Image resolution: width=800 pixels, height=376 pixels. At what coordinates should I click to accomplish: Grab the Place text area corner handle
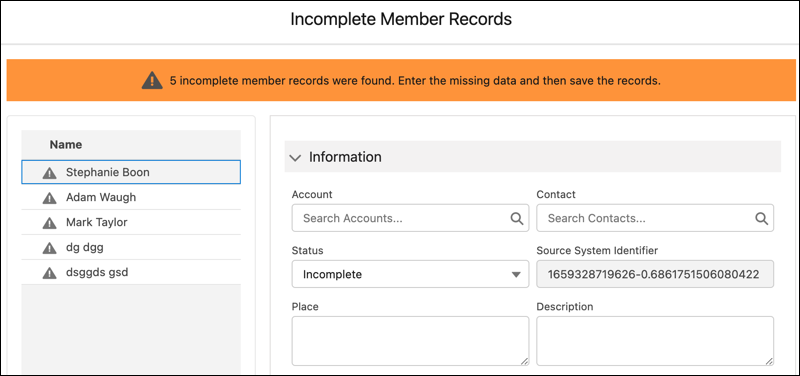(x=524, y=361)
